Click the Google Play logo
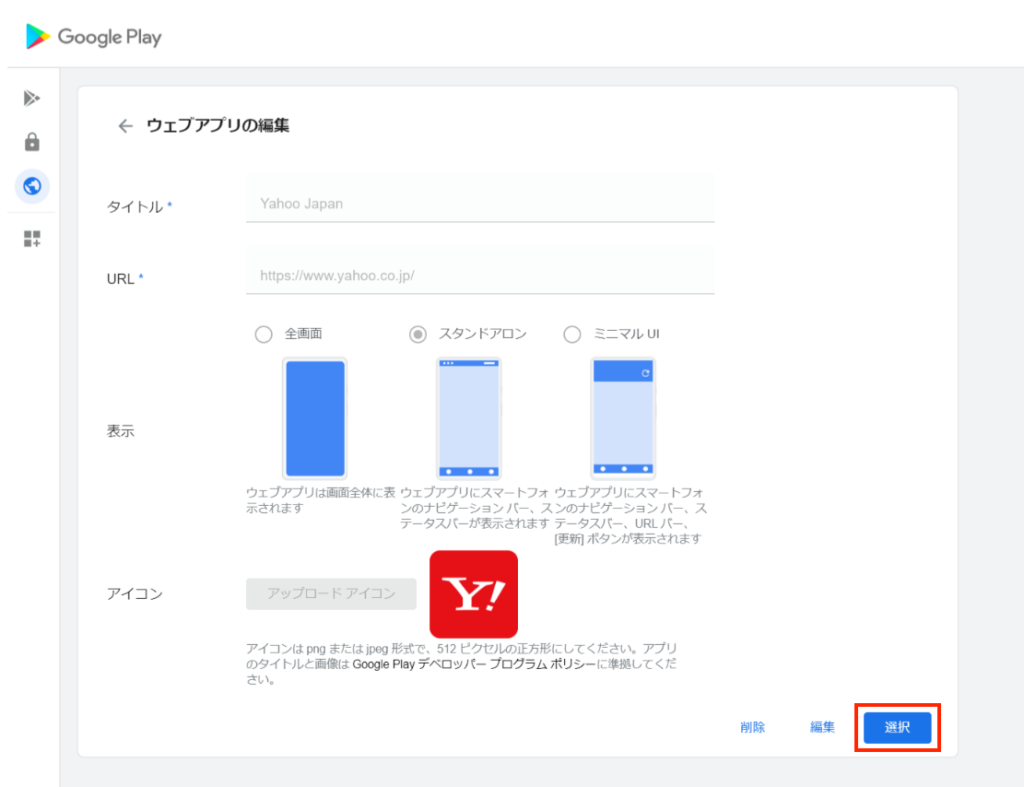This screenshot has width=1024, height=787. [x=93, y=37]
